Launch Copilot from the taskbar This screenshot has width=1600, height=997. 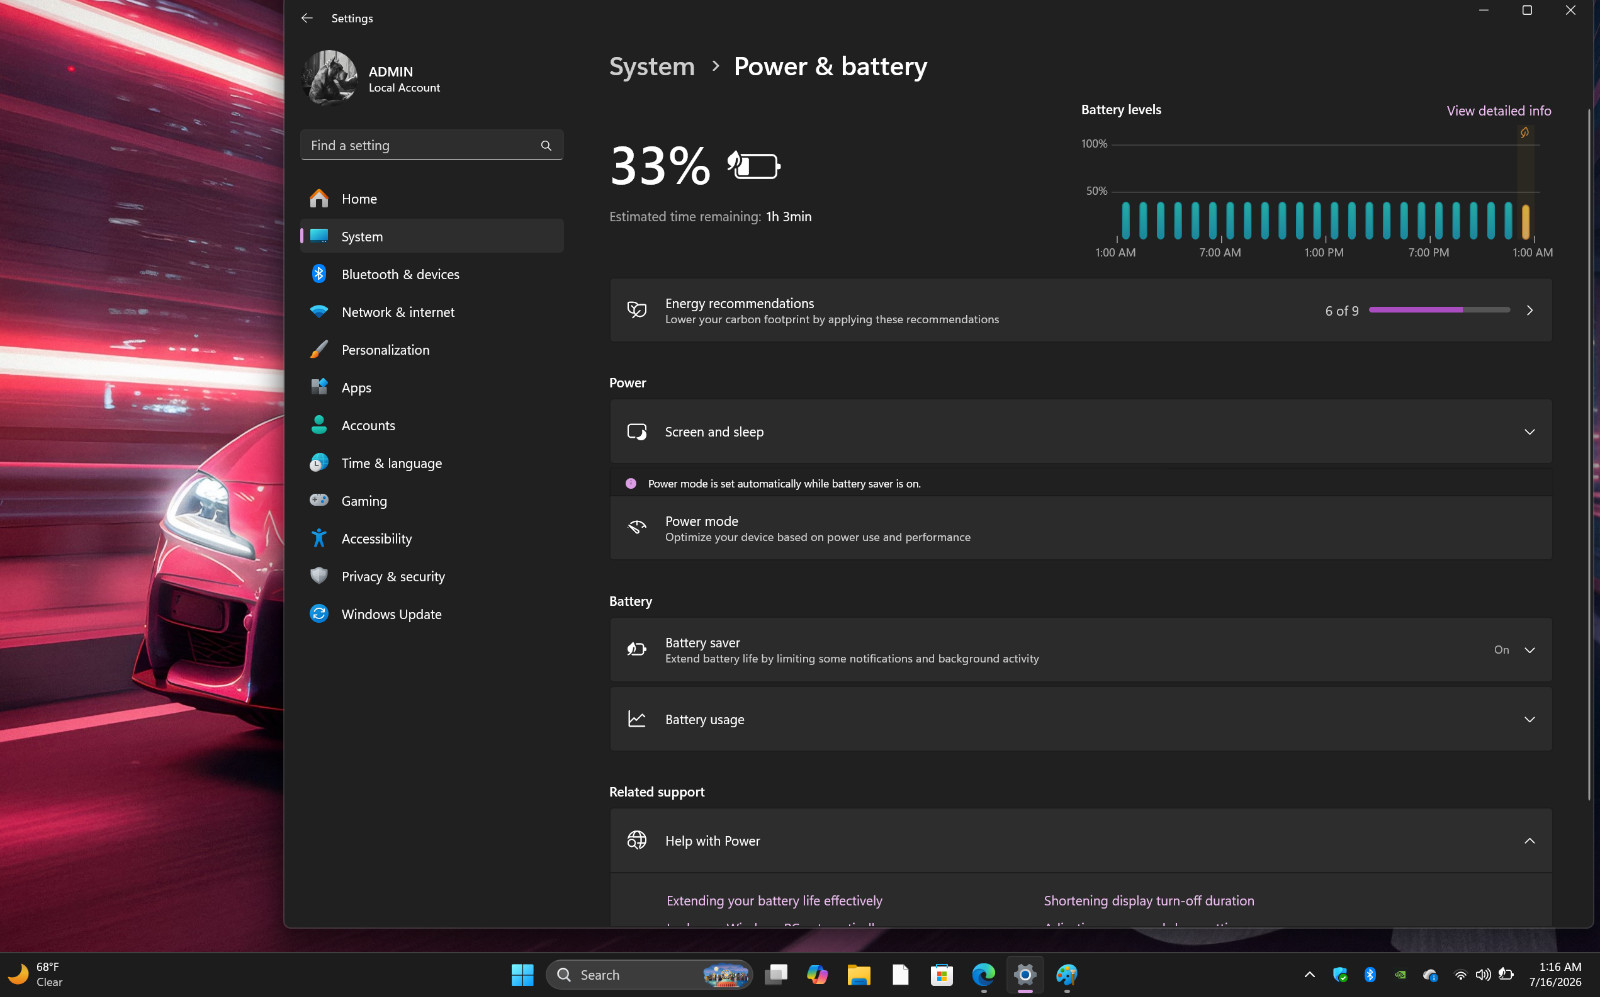(818, 975)
